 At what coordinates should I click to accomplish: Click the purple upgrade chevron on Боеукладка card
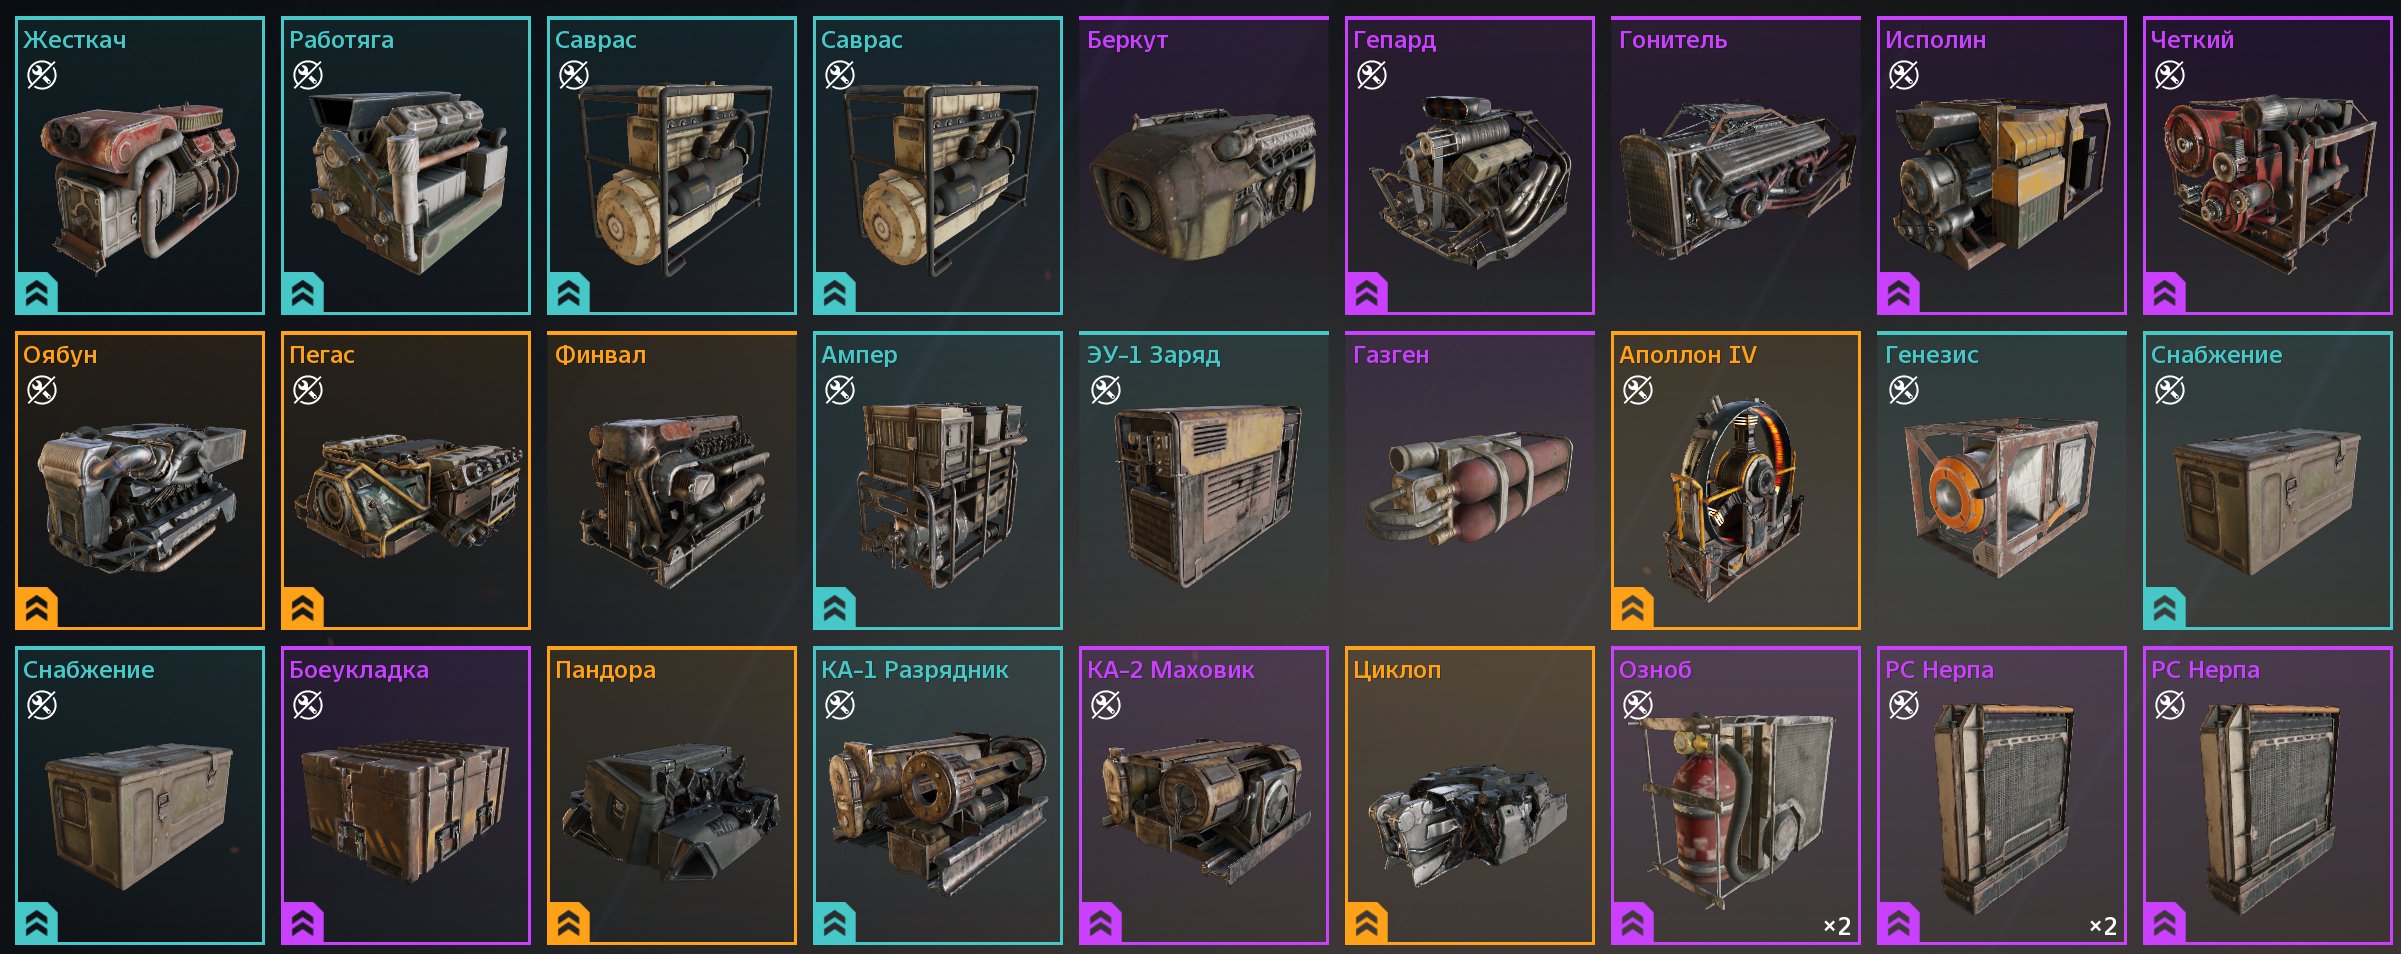click(303, 923)
